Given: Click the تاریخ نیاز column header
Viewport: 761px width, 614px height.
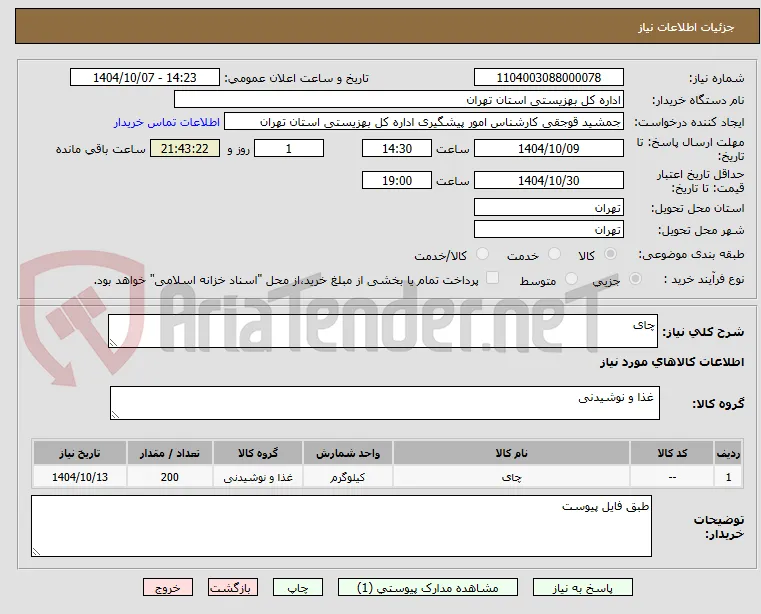Looking at the screenshot, I should click(x=80, y=453).
